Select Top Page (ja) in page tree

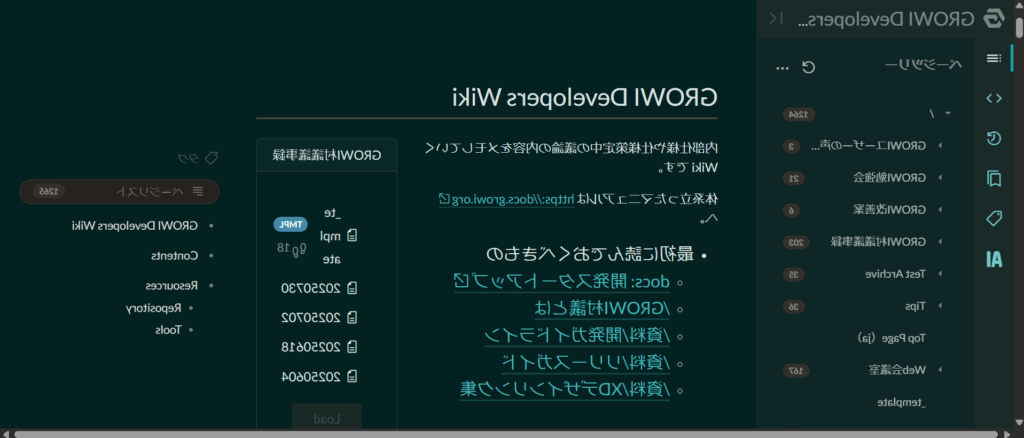click(x=893, y=338)
